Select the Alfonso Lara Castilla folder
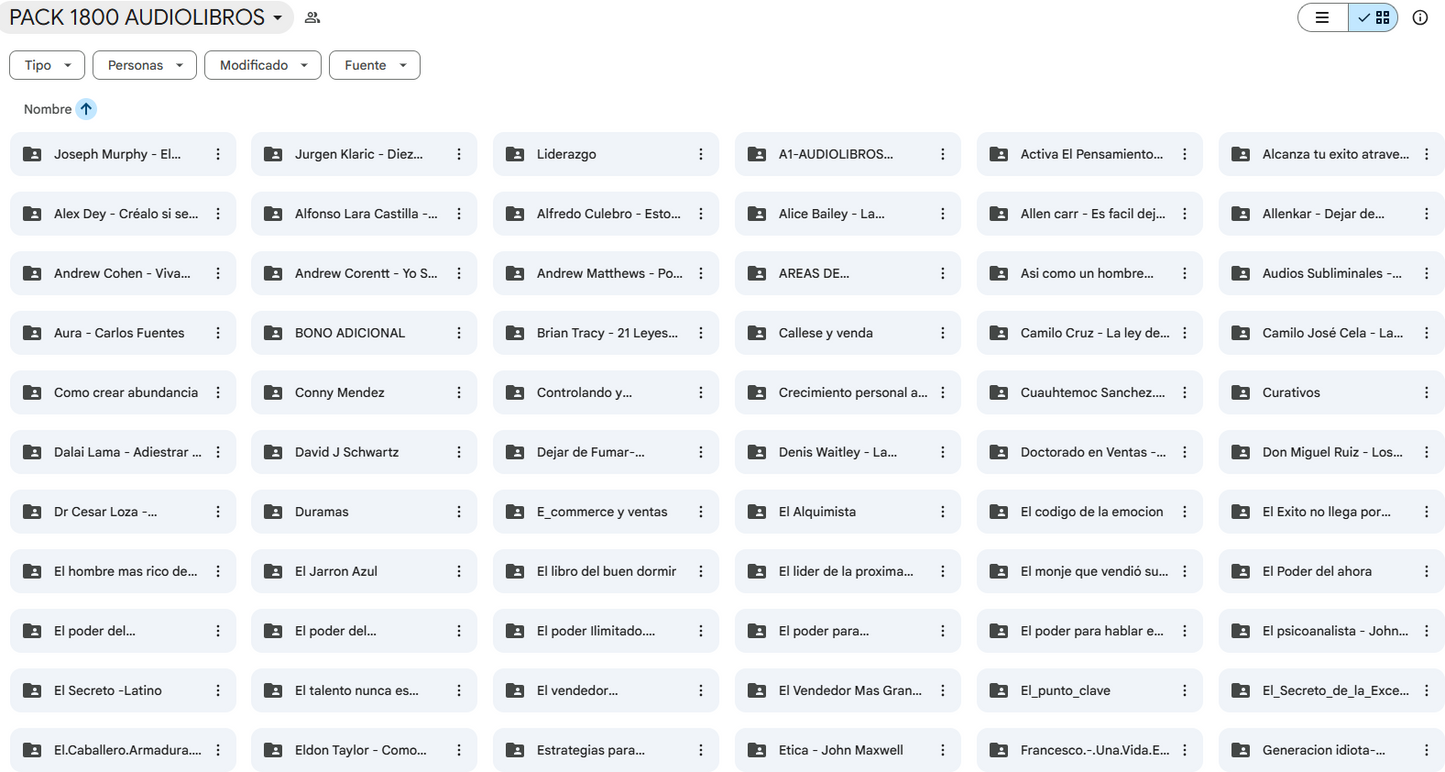 364,214
